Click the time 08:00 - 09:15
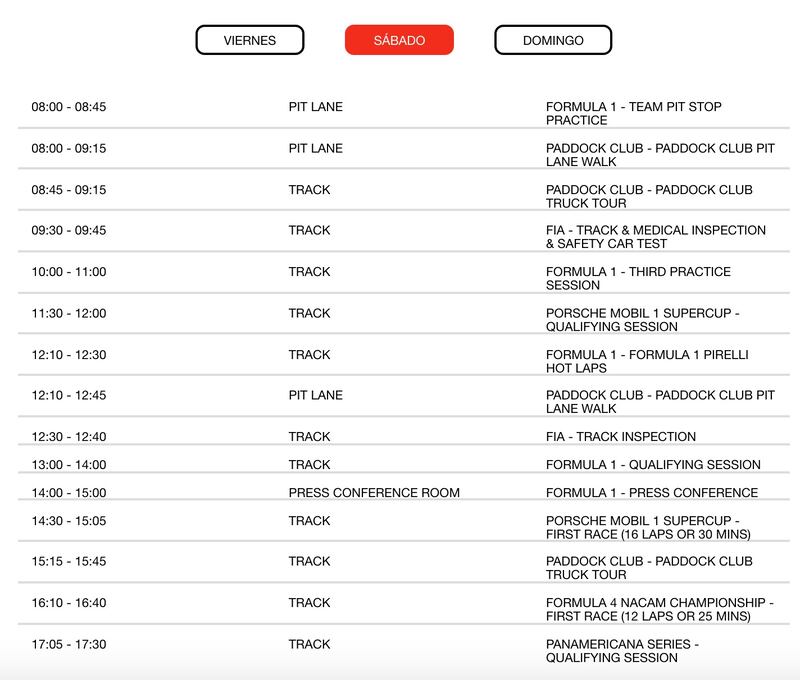 (69, 148)
